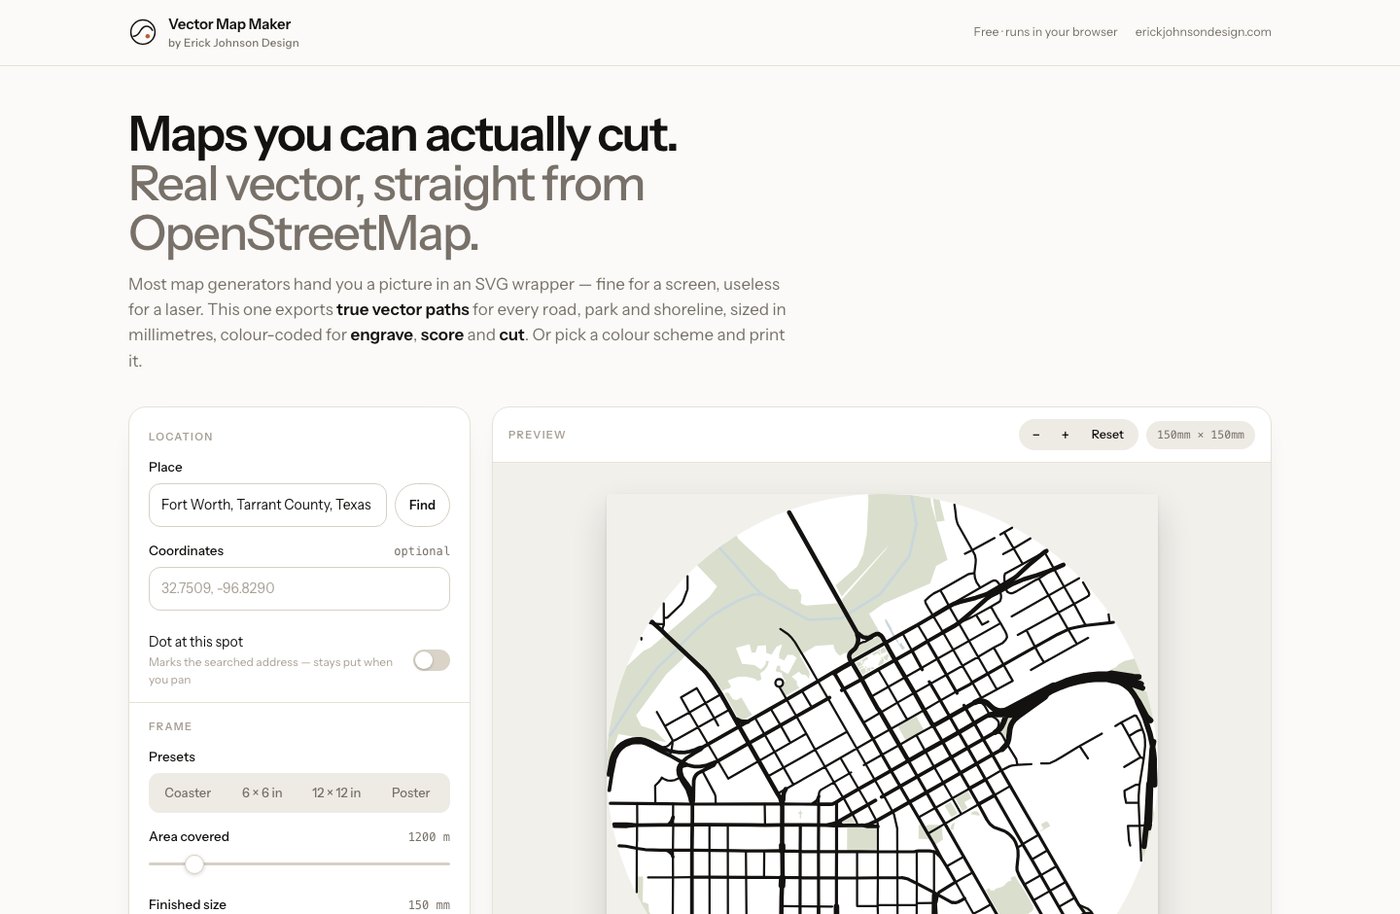
Task: Select the 6 × 6 in preset
Action: [x=262, y=793]
